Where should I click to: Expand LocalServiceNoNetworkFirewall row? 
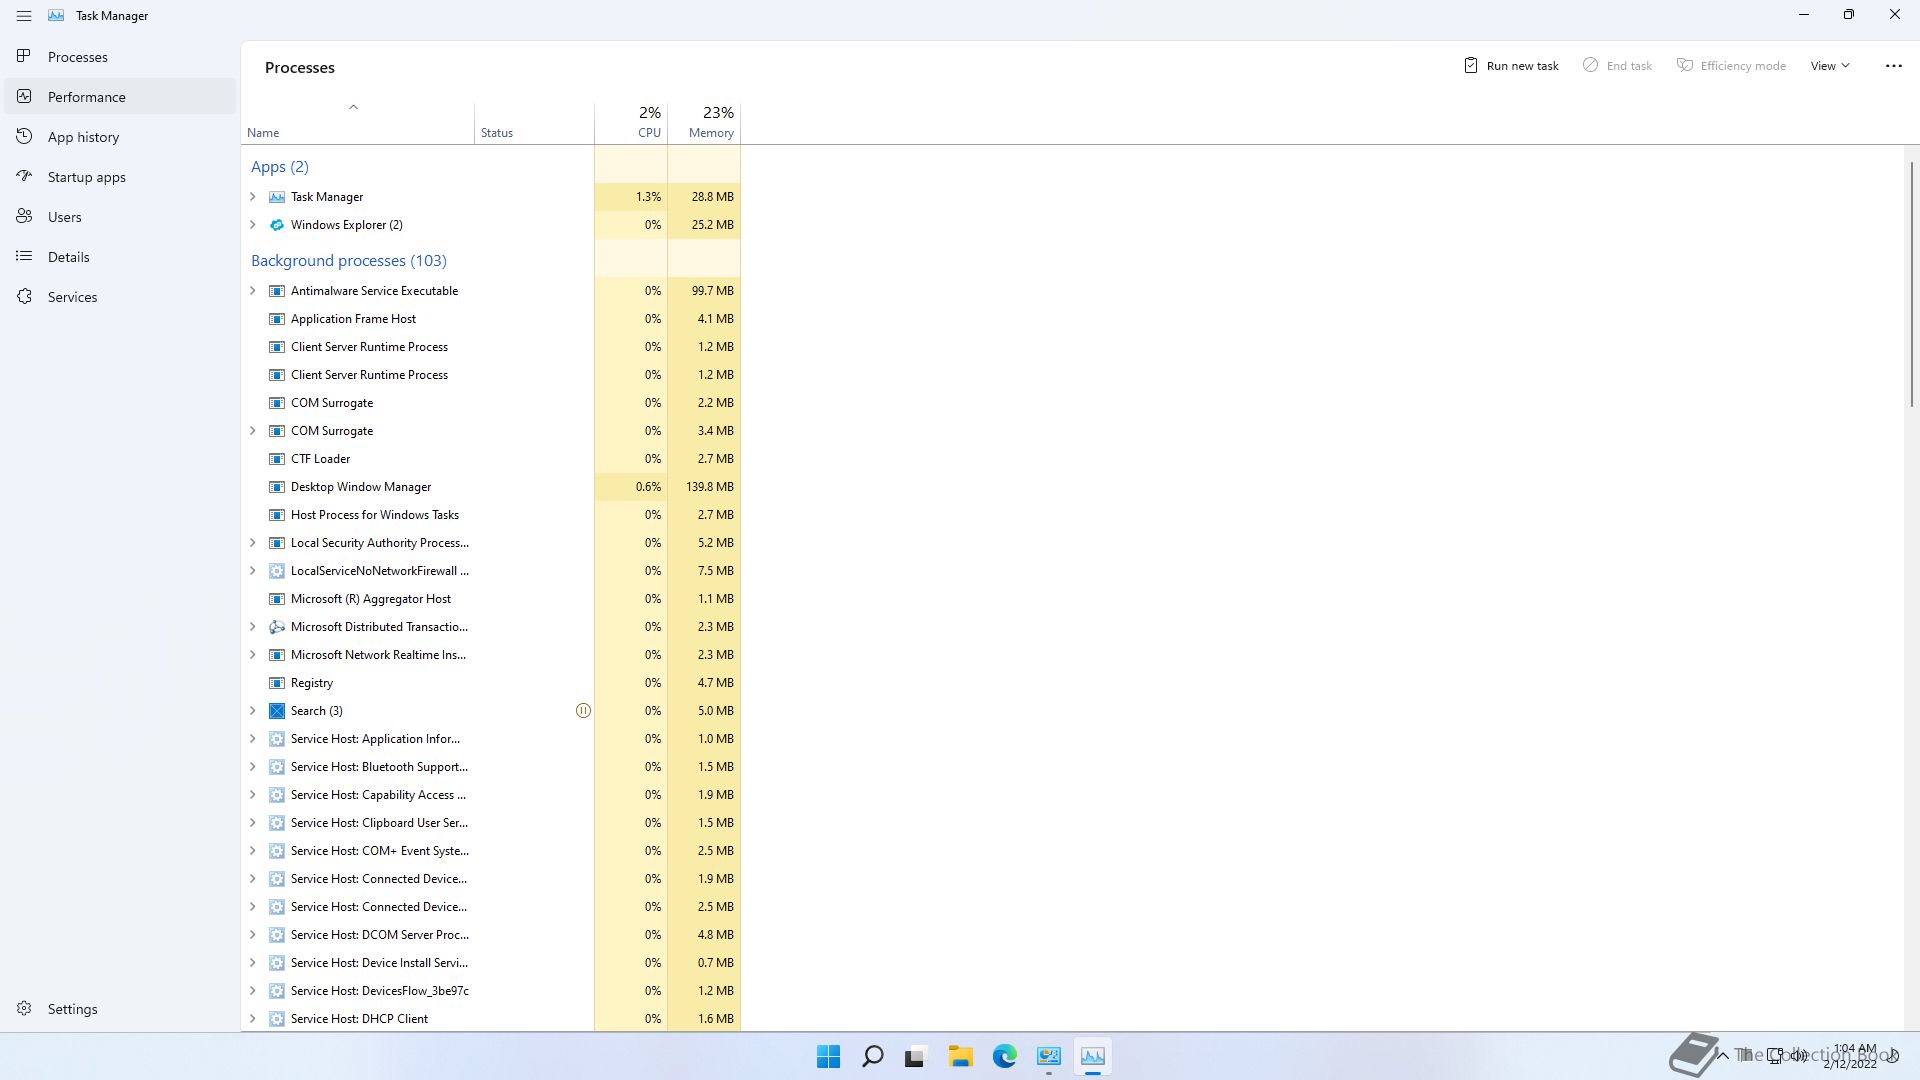(x=252, y=571)
